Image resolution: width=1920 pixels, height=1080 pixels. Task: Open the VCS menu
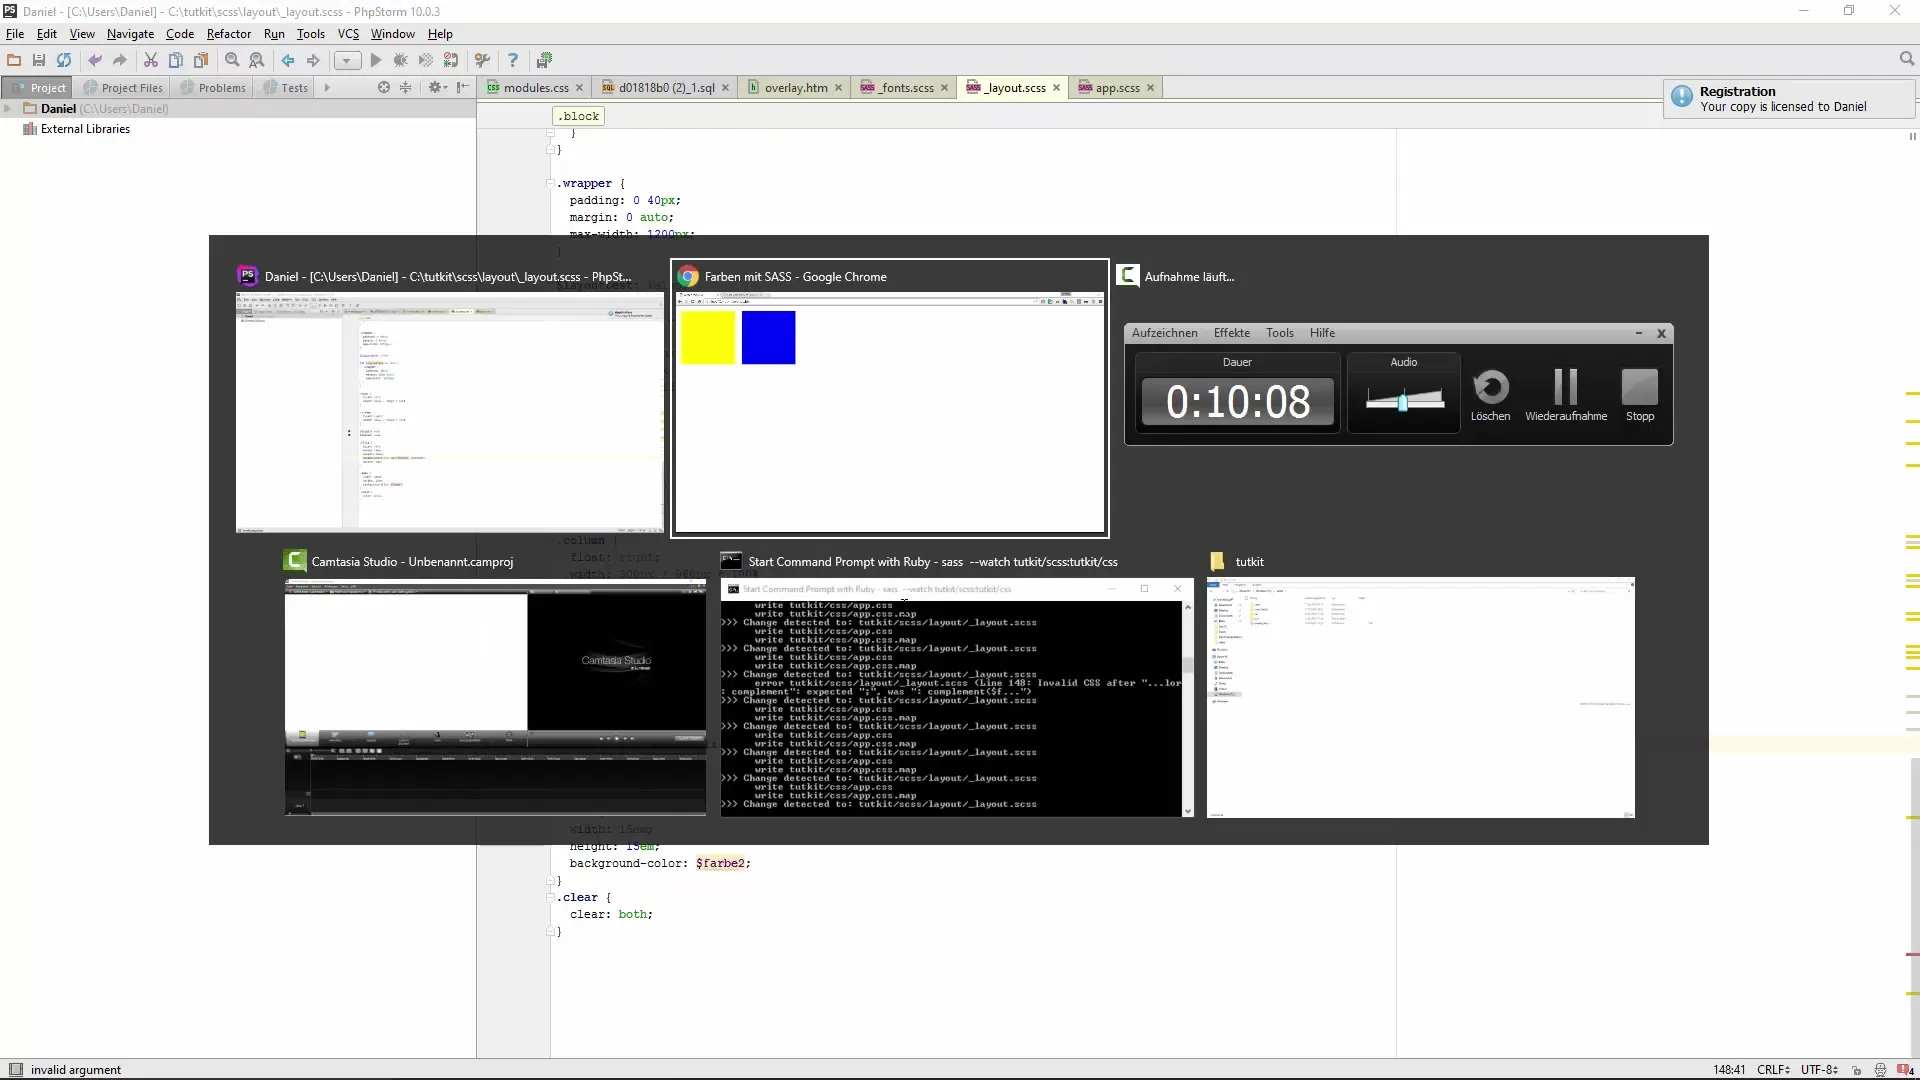(x=348, y=34)
